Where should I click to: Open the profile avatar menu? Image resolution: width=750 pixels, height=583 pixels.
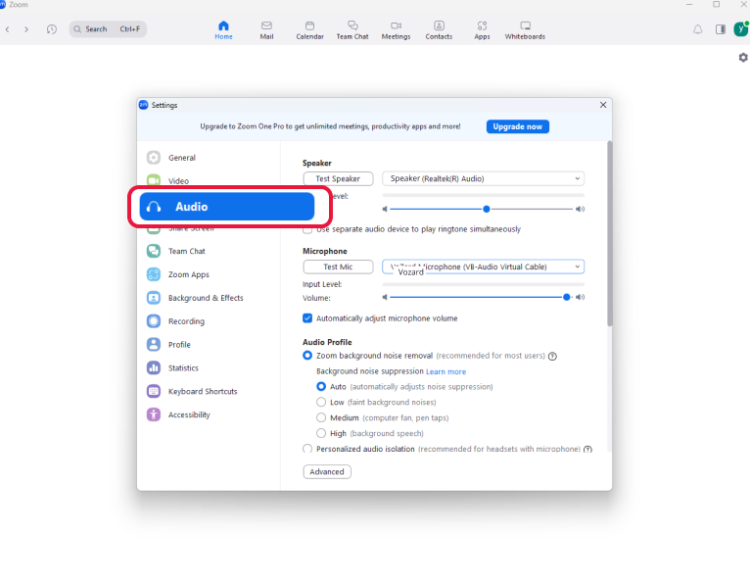pos(741,29)
